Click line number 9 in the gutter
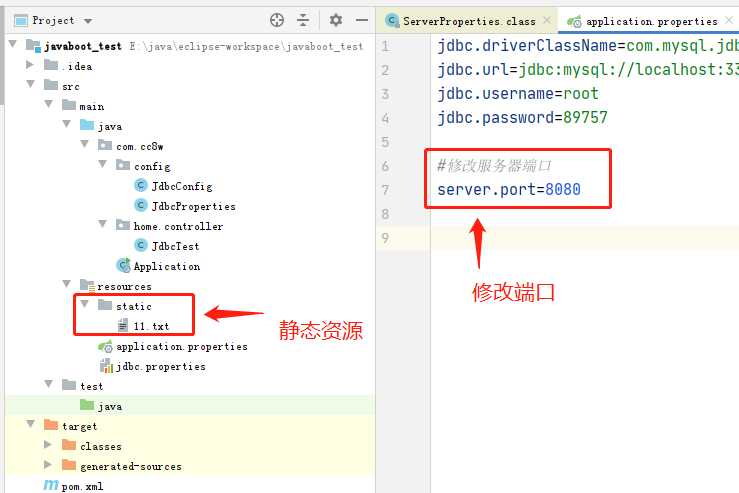Image resolution: width=739 pixels, height=493 pixels. pyautogui.click(x=385, y=238)
